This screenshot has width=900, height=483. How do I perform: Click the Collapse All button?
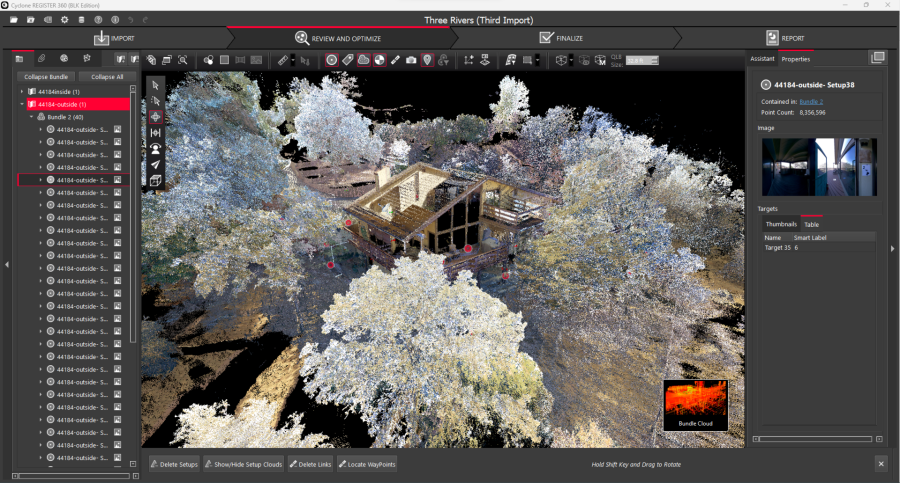click(x=106, y=76)
